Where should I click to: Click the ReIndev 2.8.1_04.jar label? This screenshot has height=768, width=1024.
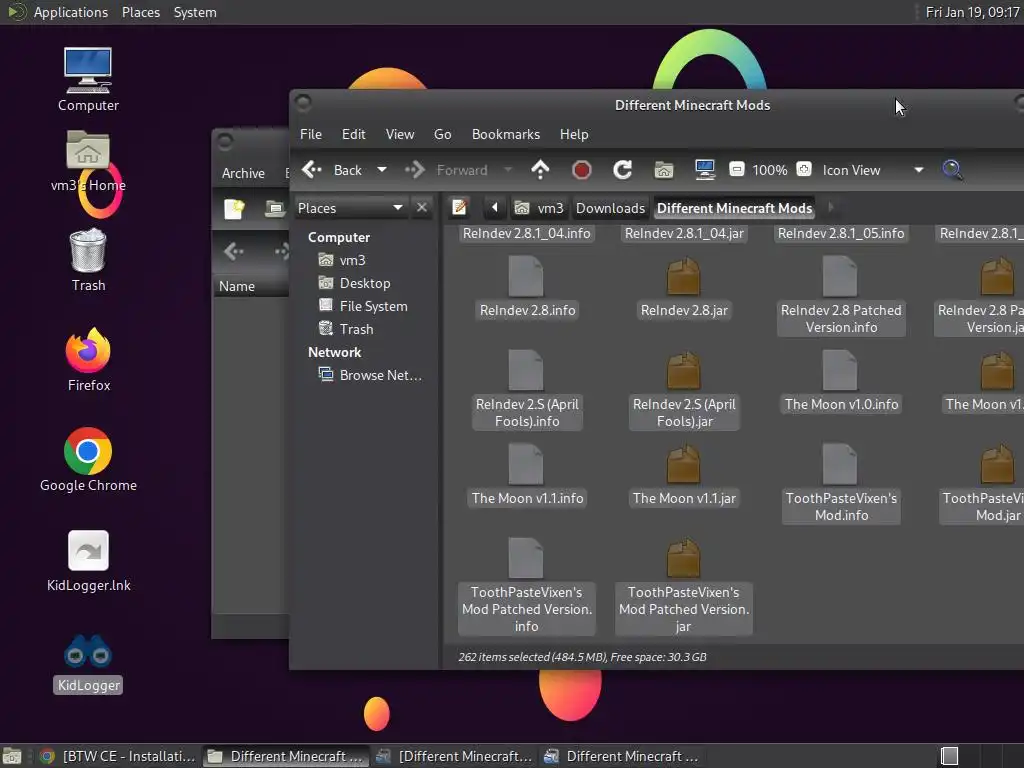point(684,234)
